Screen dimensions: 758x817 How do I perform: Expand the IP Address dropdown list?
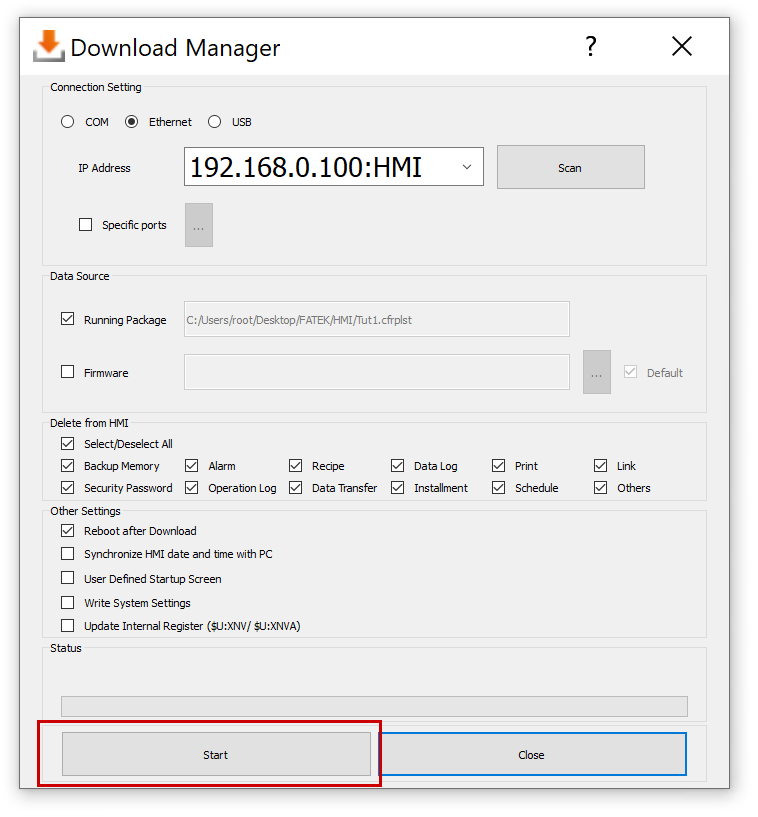coord(466,167)
